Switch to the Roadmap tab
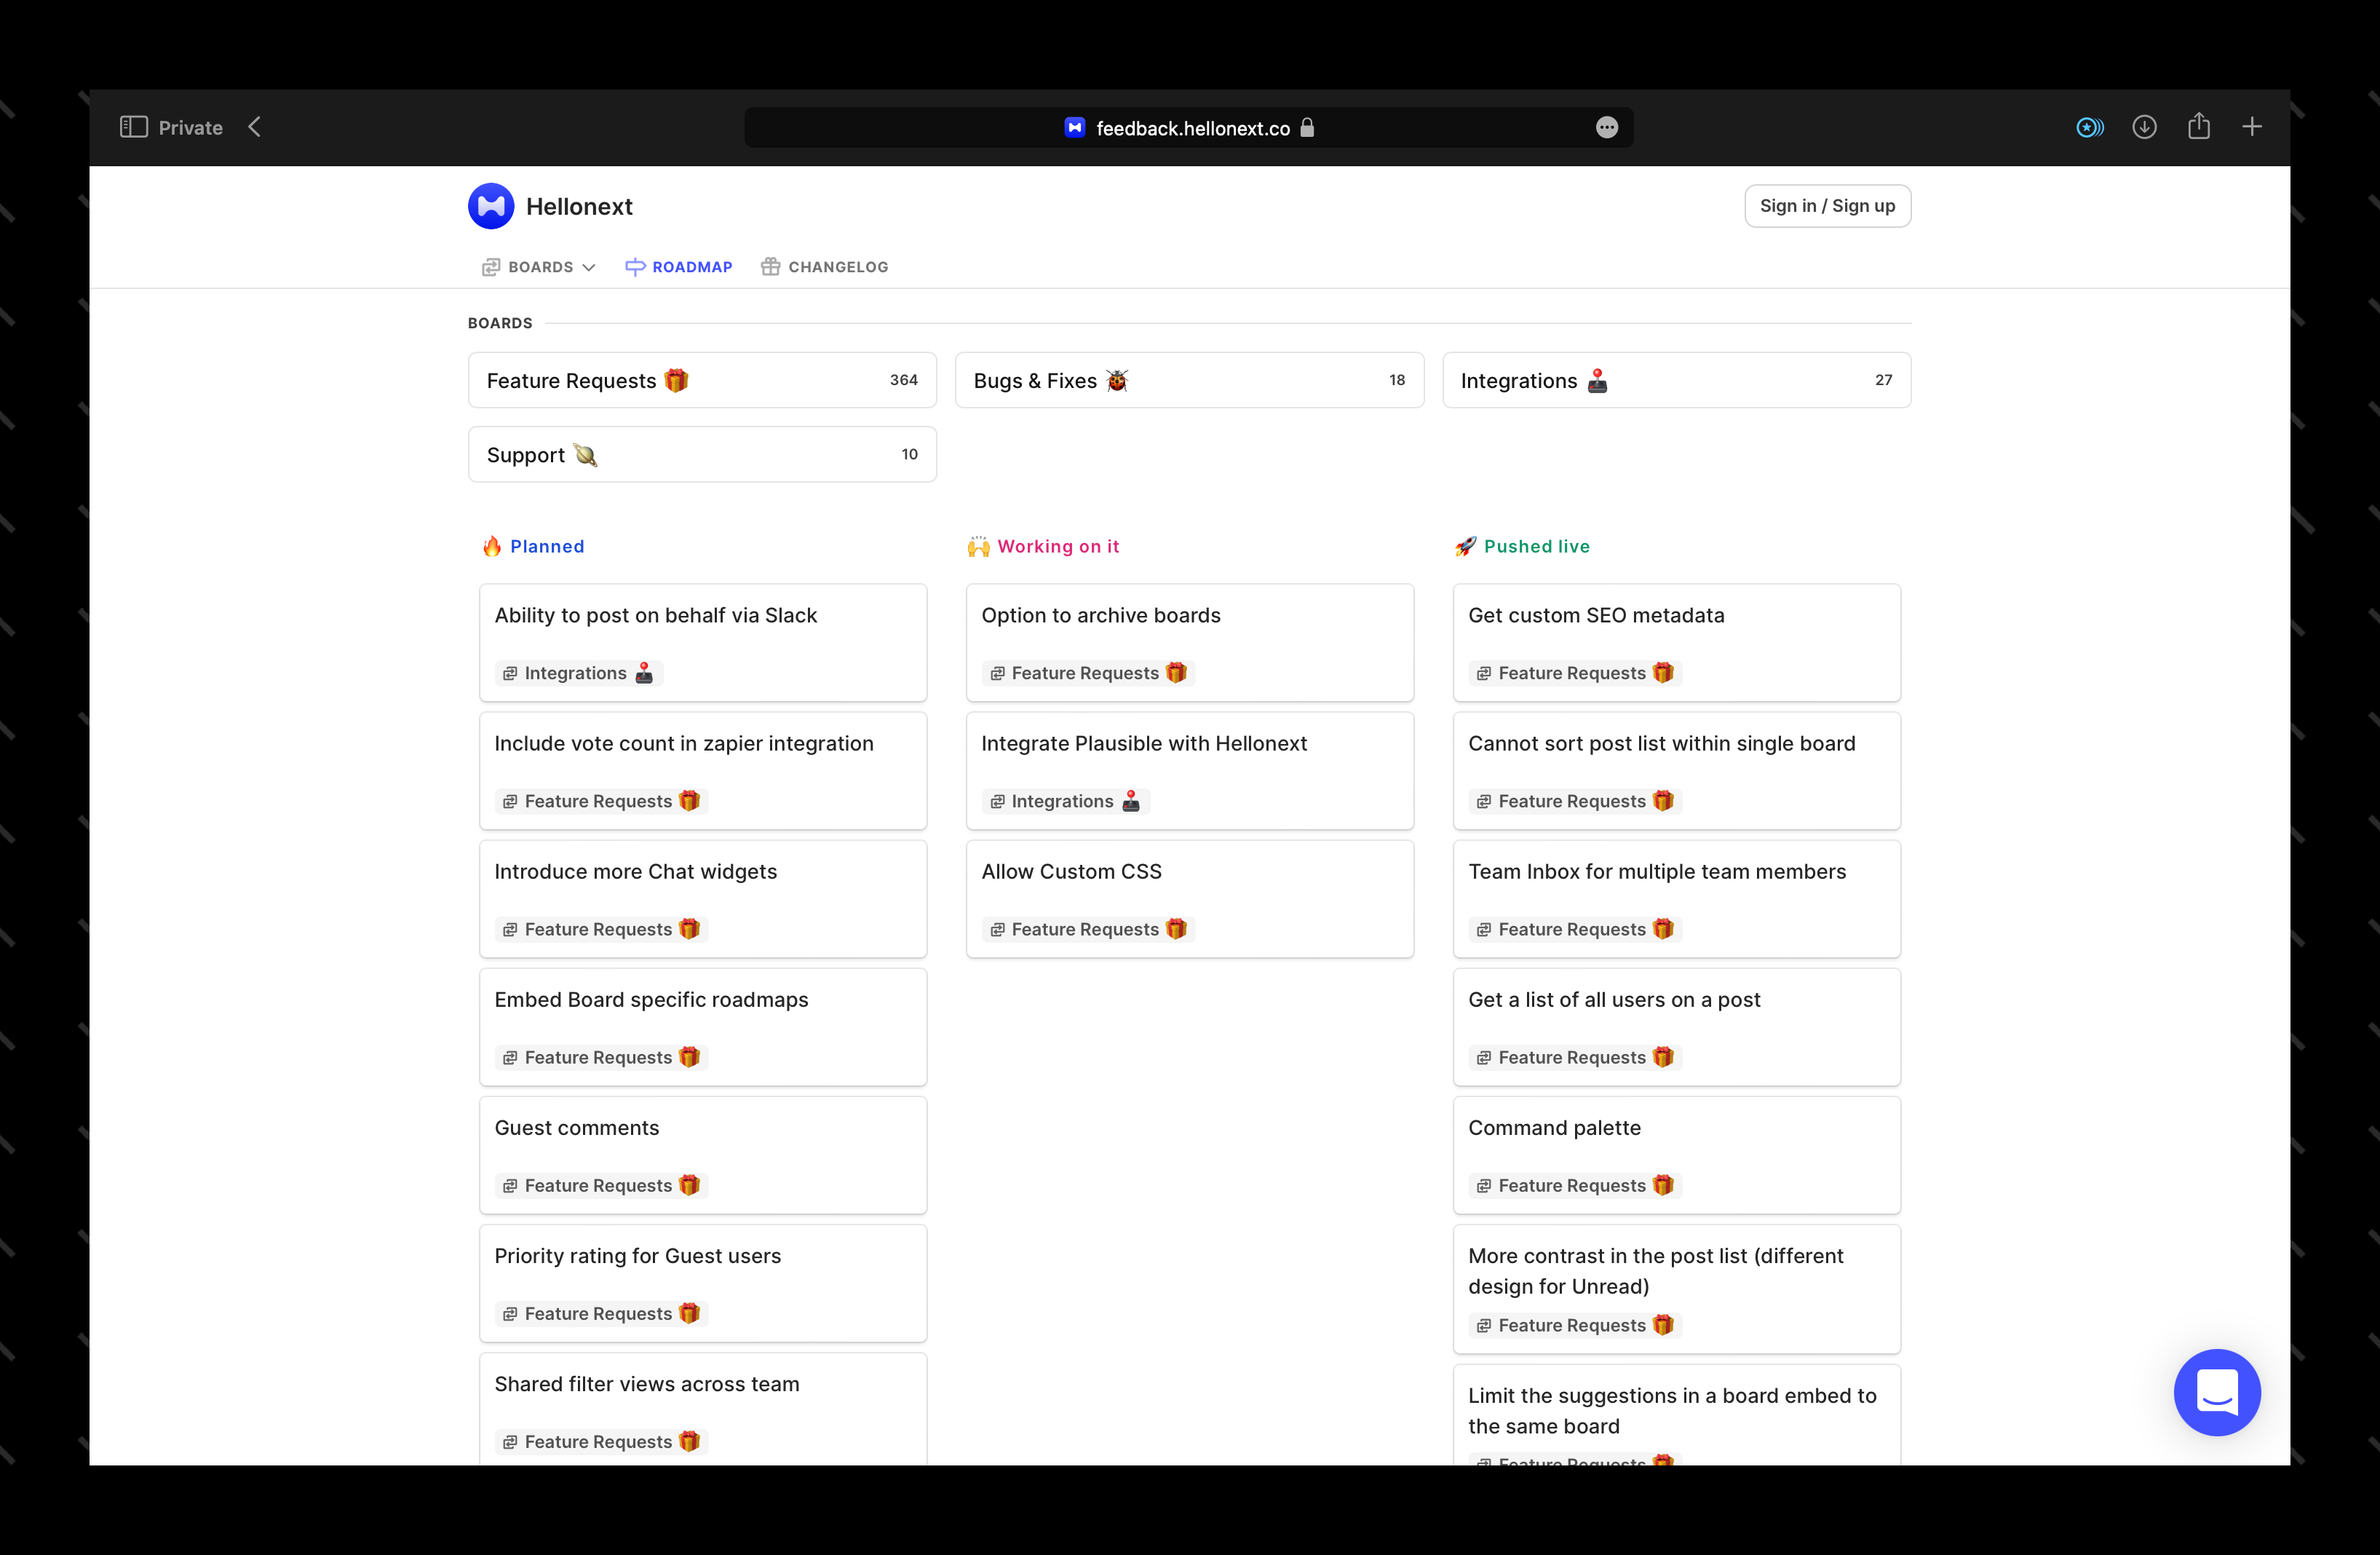 pos(679,267)
